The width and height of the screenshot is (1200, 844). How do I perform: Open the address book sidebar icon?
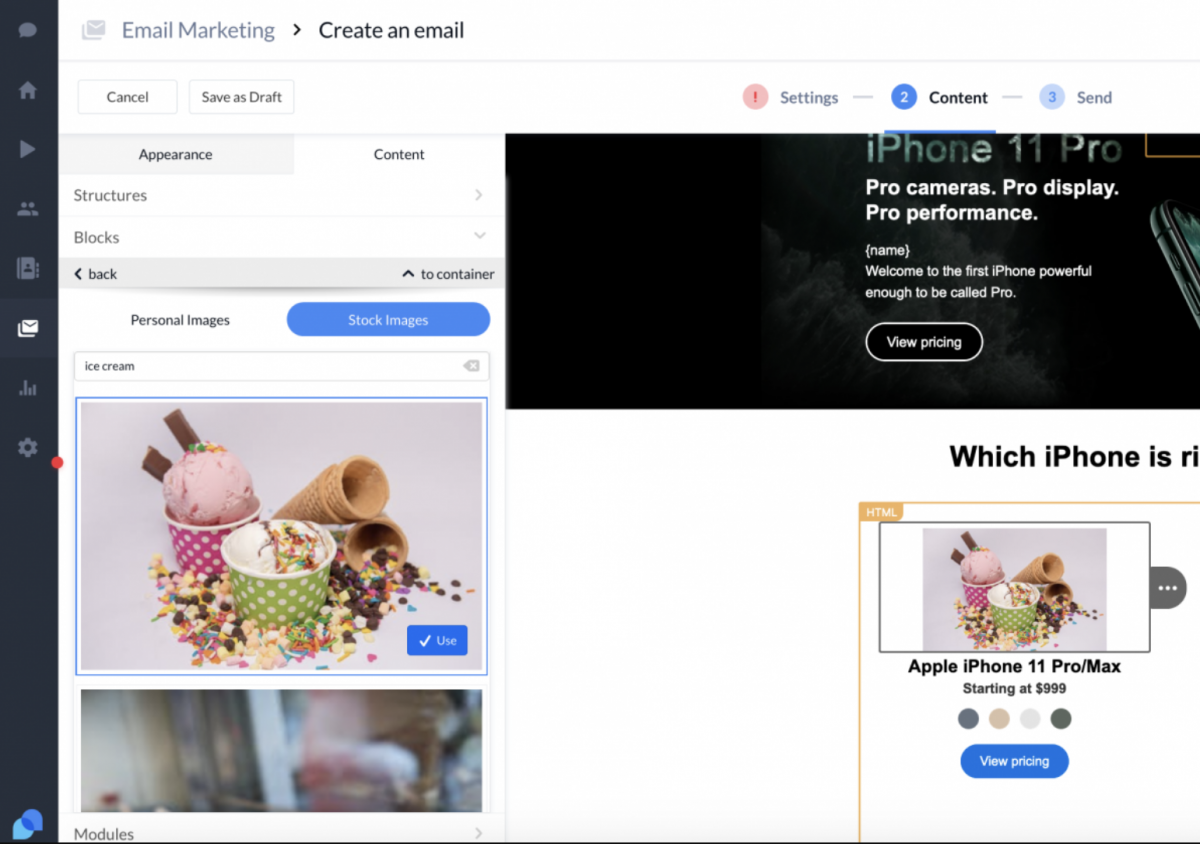click(28, 268)
